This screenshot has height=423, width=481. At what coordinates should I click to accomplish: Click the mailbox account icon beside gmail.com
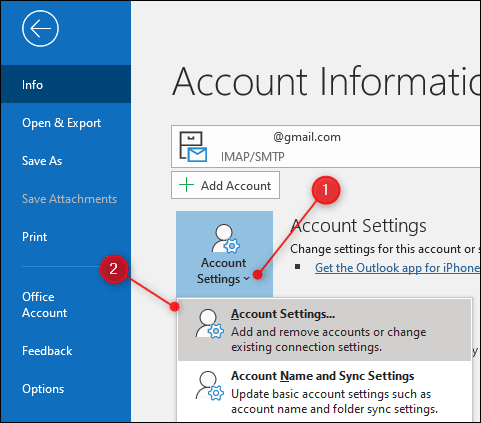193,147
